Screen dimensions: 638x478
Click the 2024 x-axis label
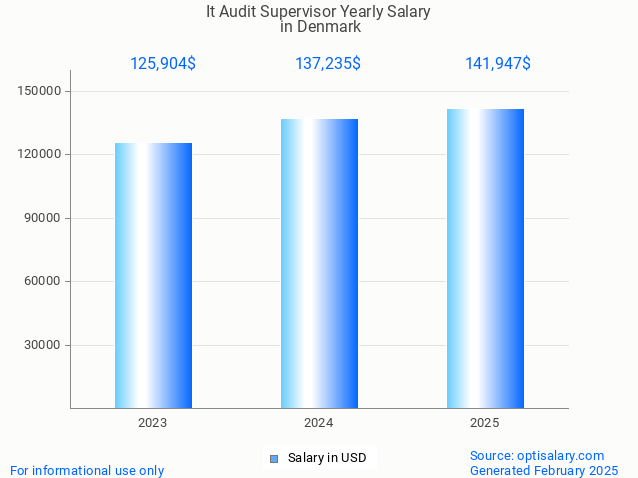(319, 423)
